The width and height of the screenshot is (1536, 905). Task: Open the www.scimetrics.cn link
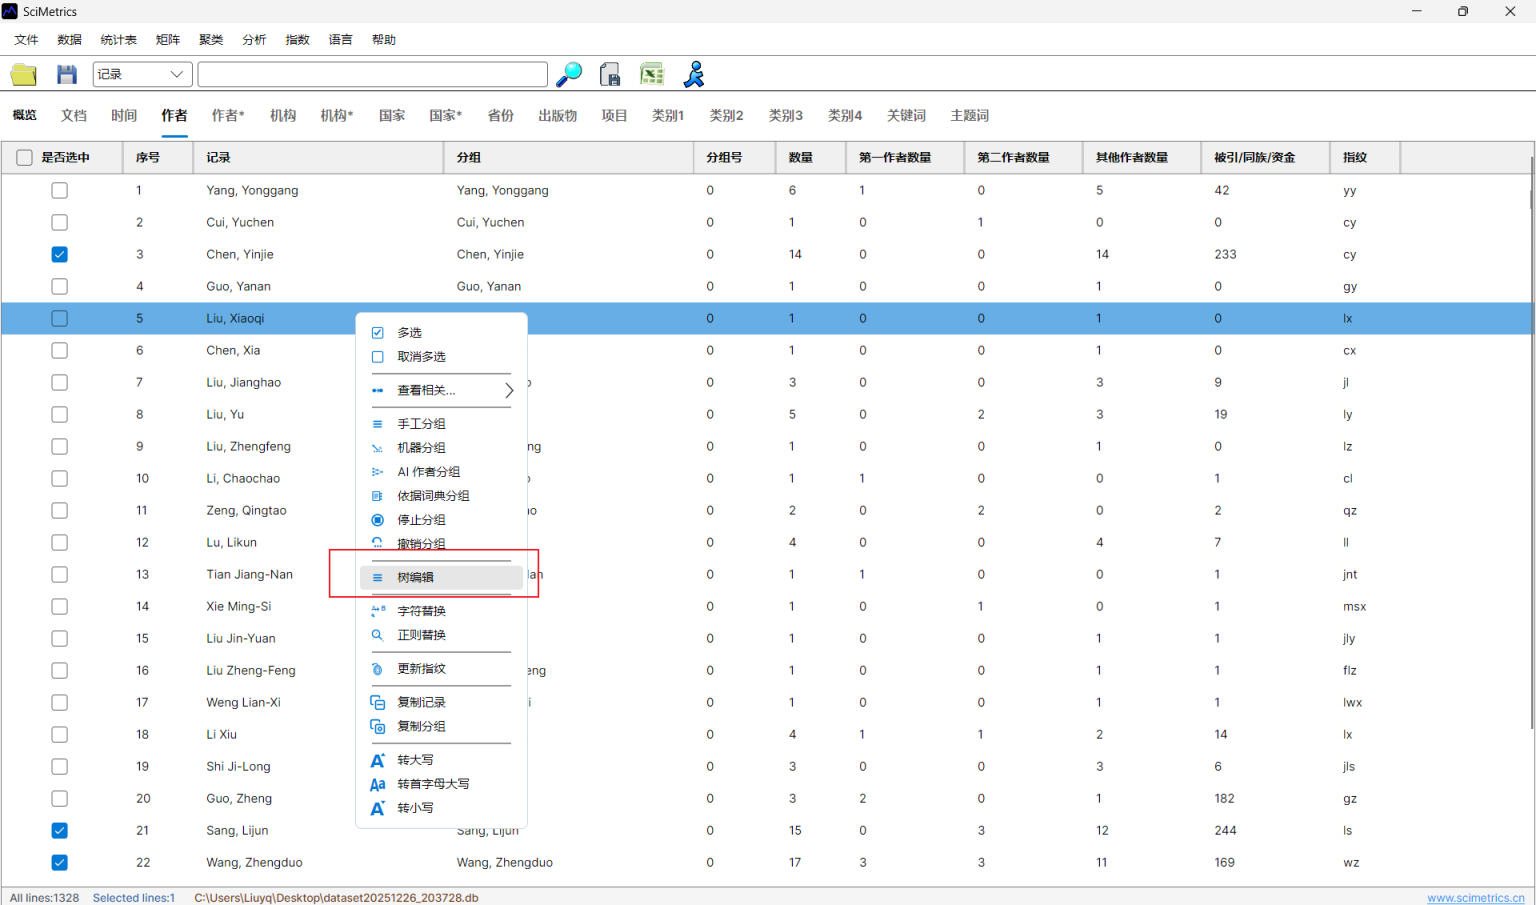click(x=1475, y=897)
